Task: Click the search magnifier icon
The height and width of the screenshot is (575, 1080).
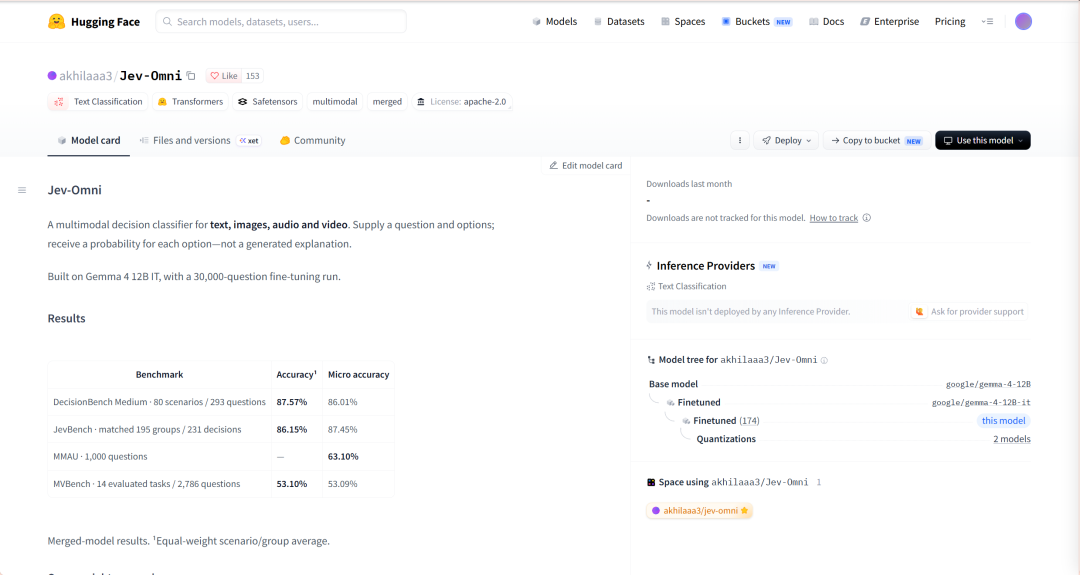Action: click(x=167, y=21)
